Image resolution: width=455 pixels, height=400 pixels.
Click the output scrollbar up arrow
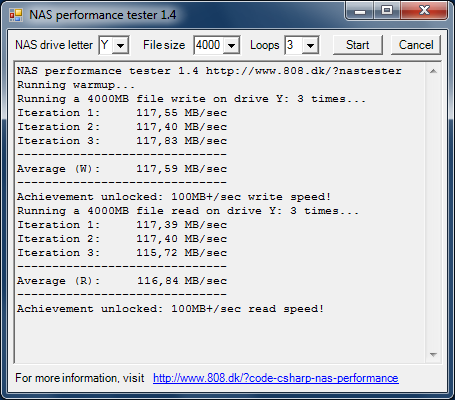tap(433, 71)
